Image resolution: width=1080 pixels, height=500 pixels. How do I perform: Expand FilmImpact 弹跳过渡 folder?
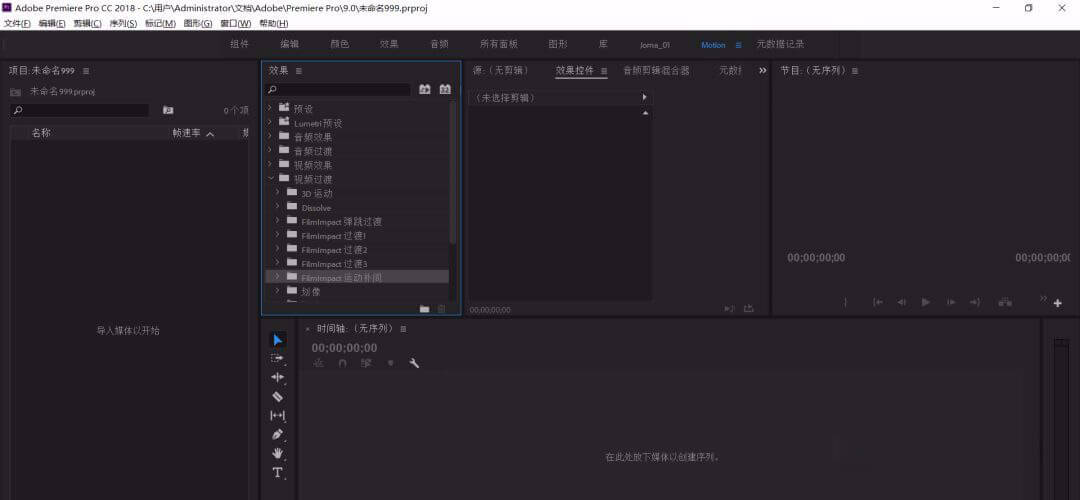[x=278, y=220]
